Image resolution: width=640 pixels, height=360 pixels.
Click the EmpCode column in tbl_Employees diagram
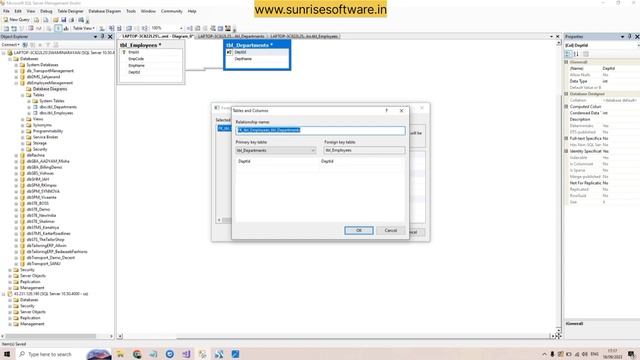coord(136,59)
